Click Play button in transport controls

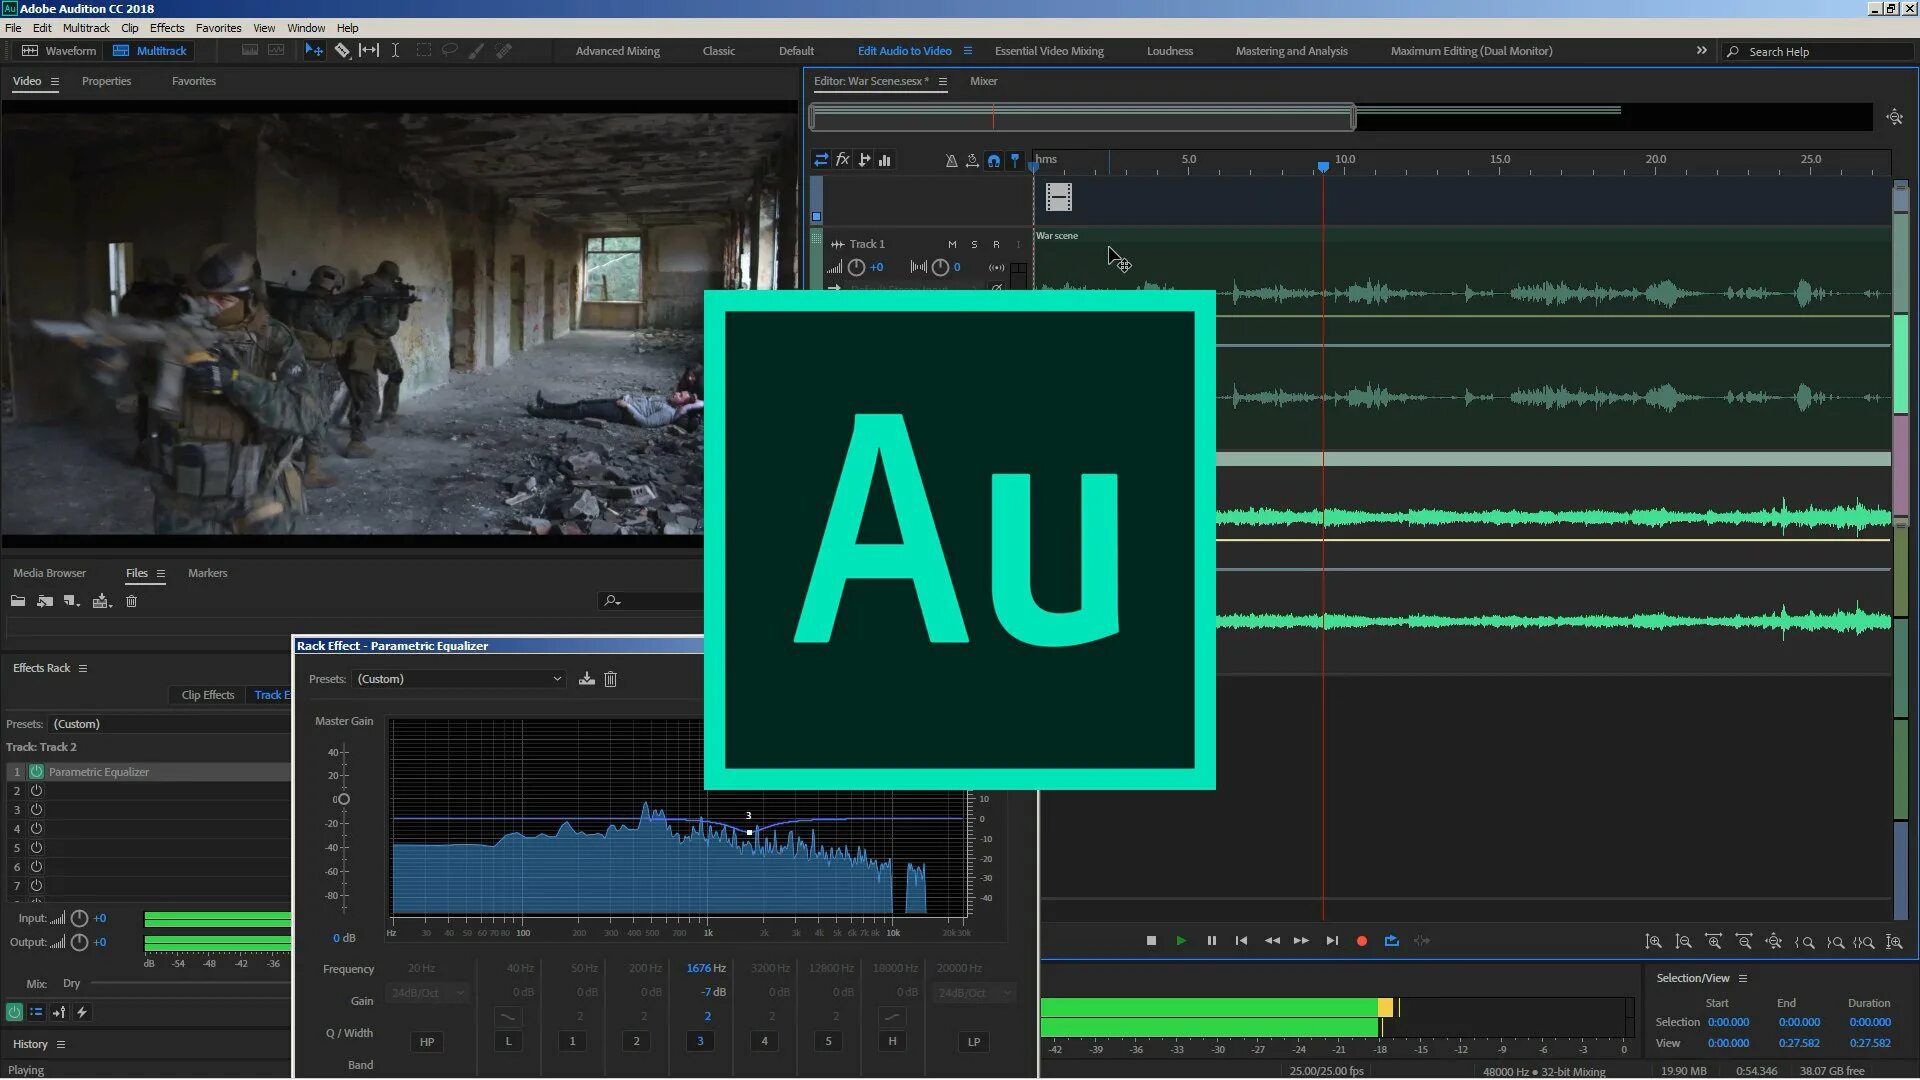pos(1180,940)
